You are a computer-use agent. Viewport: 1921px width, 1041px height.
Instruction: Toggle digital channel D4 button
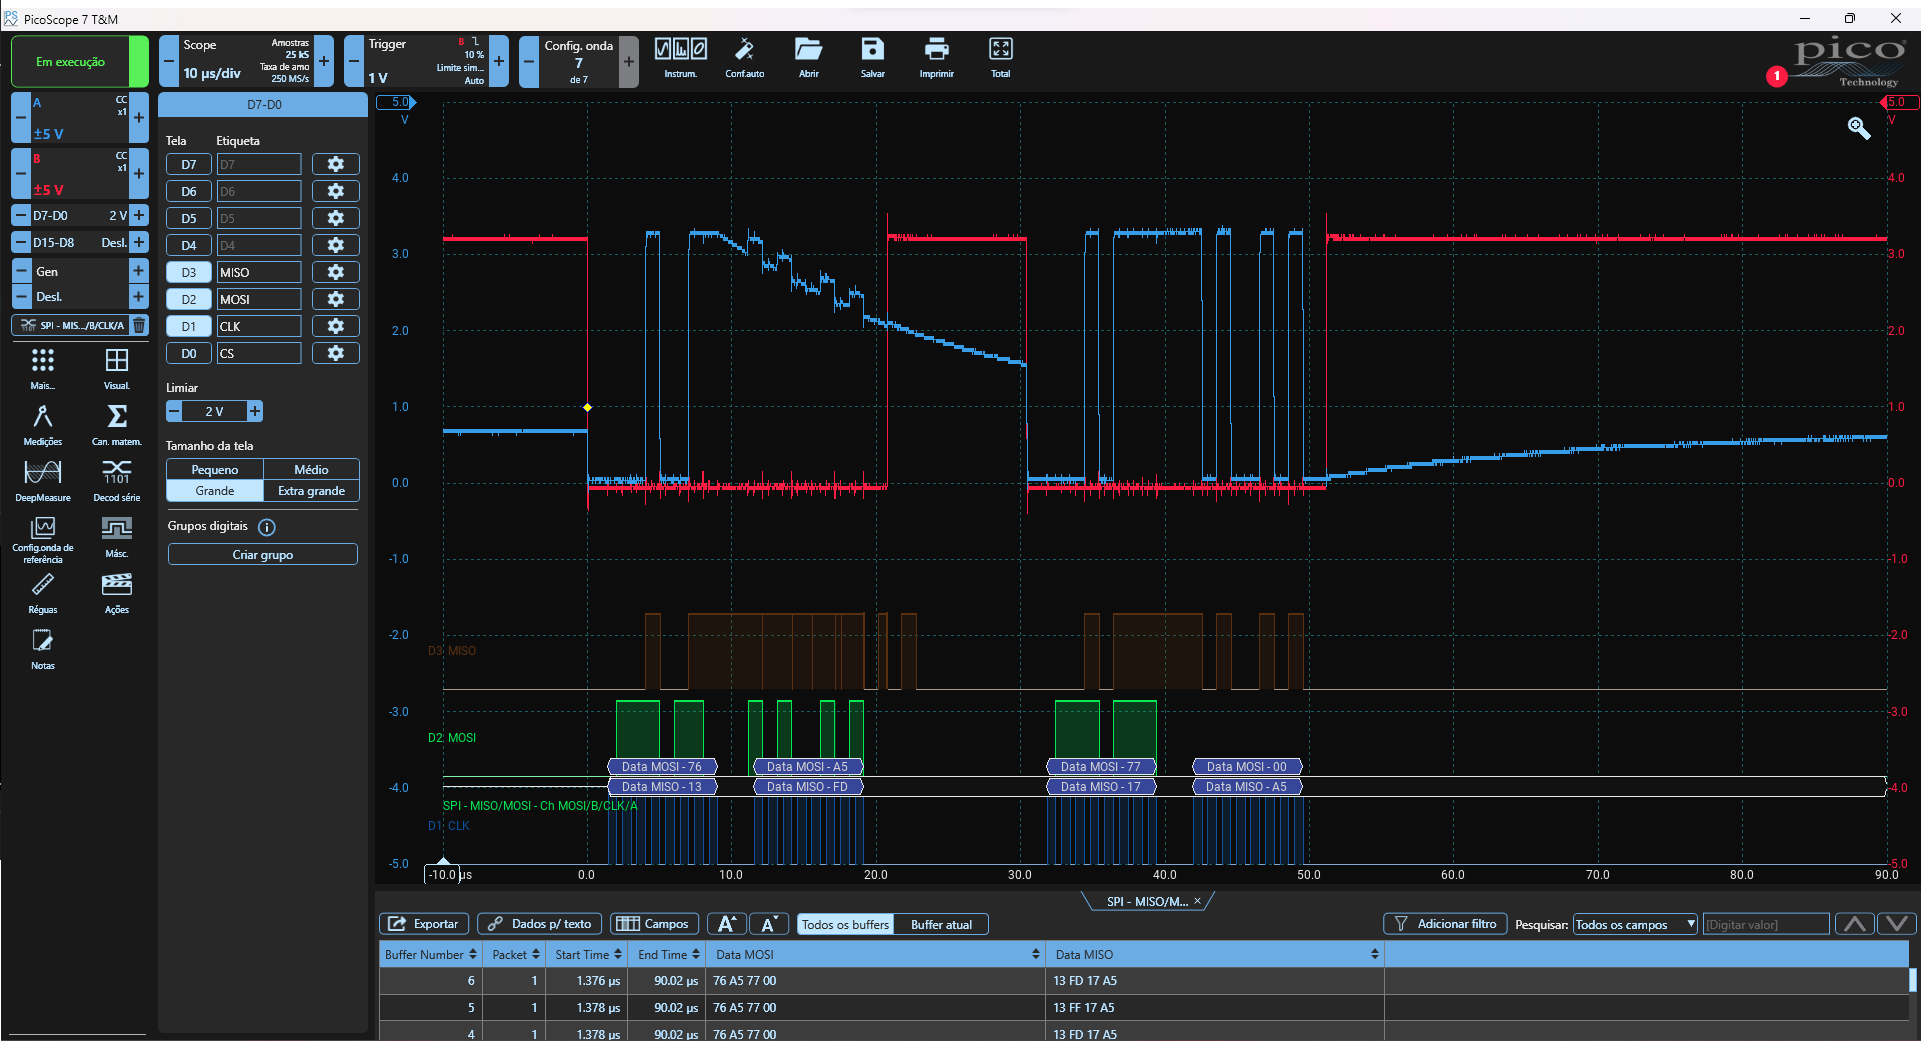[x=189, y=245]
